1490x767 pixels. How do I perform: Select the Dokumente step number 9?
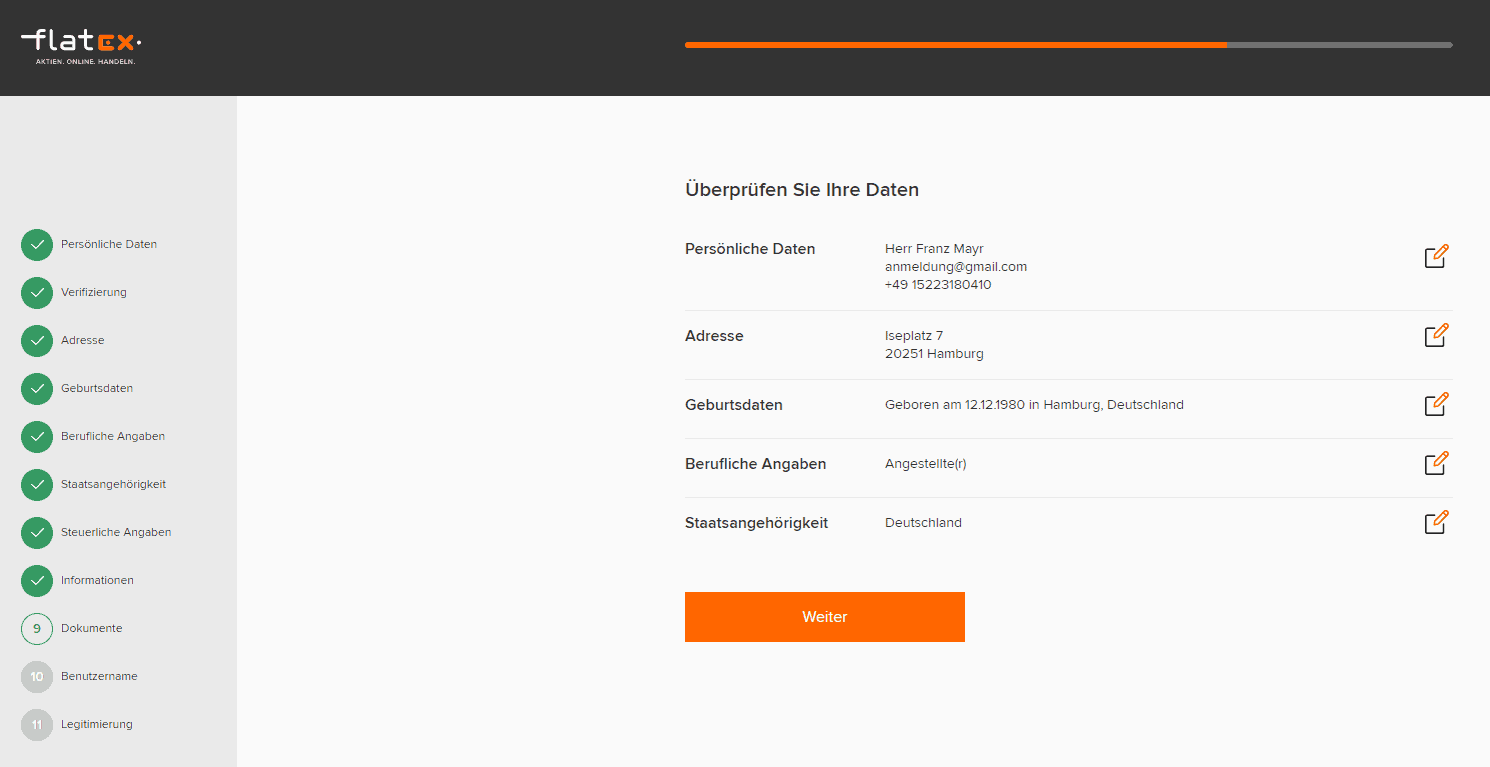tap(37, 629)
